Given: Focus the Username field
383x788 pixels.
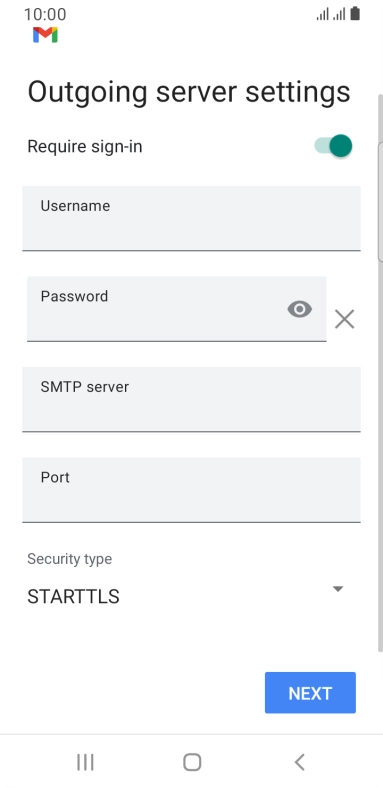Looking at the screenshot, I should coord(191,218).
